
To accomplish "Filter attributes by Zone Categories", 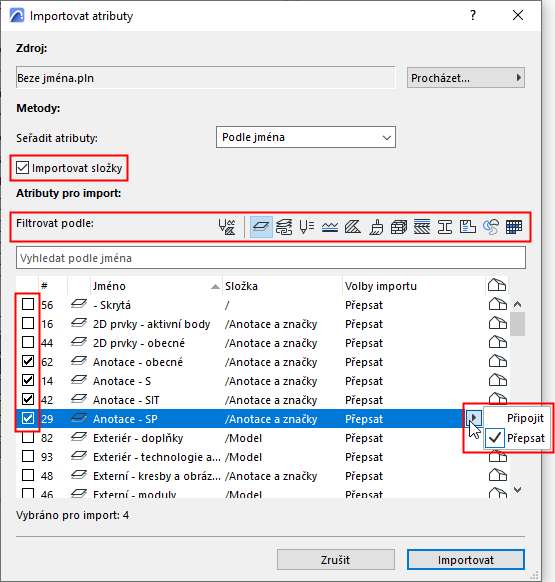I will click(x=468, y=227).
